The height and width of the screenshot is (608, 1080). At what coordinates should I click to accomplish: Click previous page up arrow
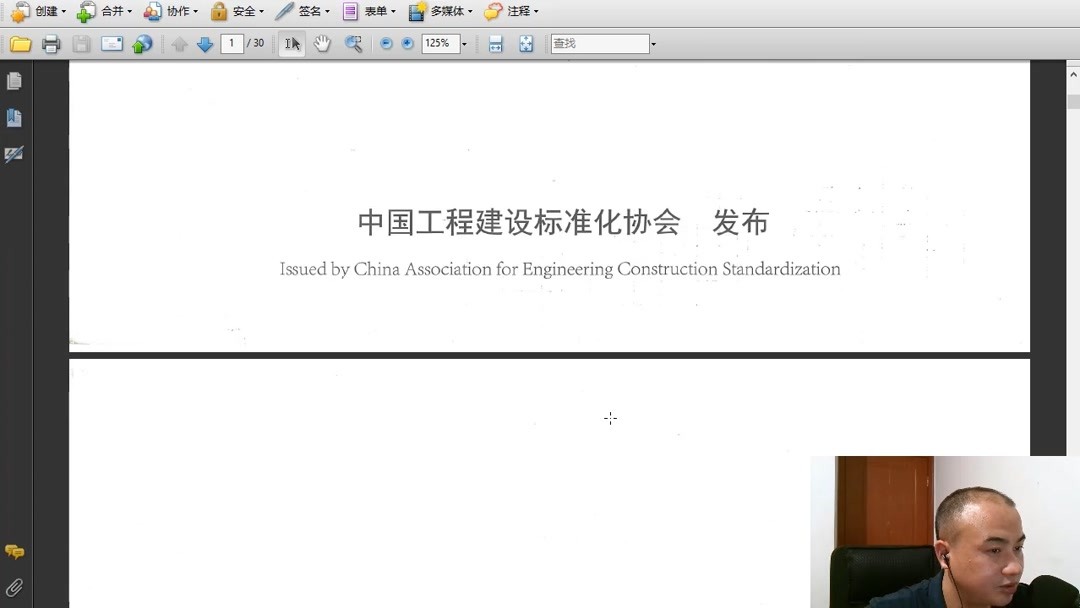pyautogui.click(x=180, y=43)
